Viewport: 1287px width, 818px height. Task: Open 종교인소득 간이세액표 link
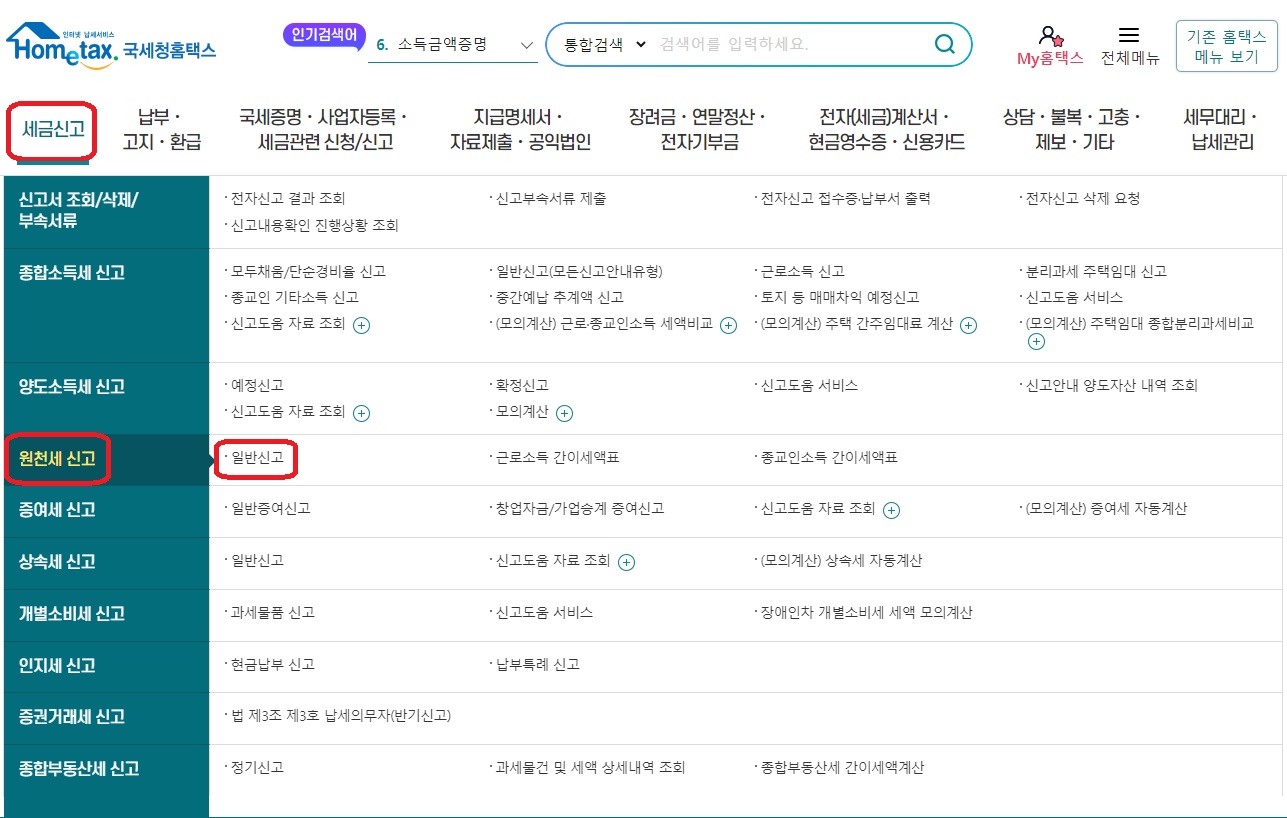829,458
